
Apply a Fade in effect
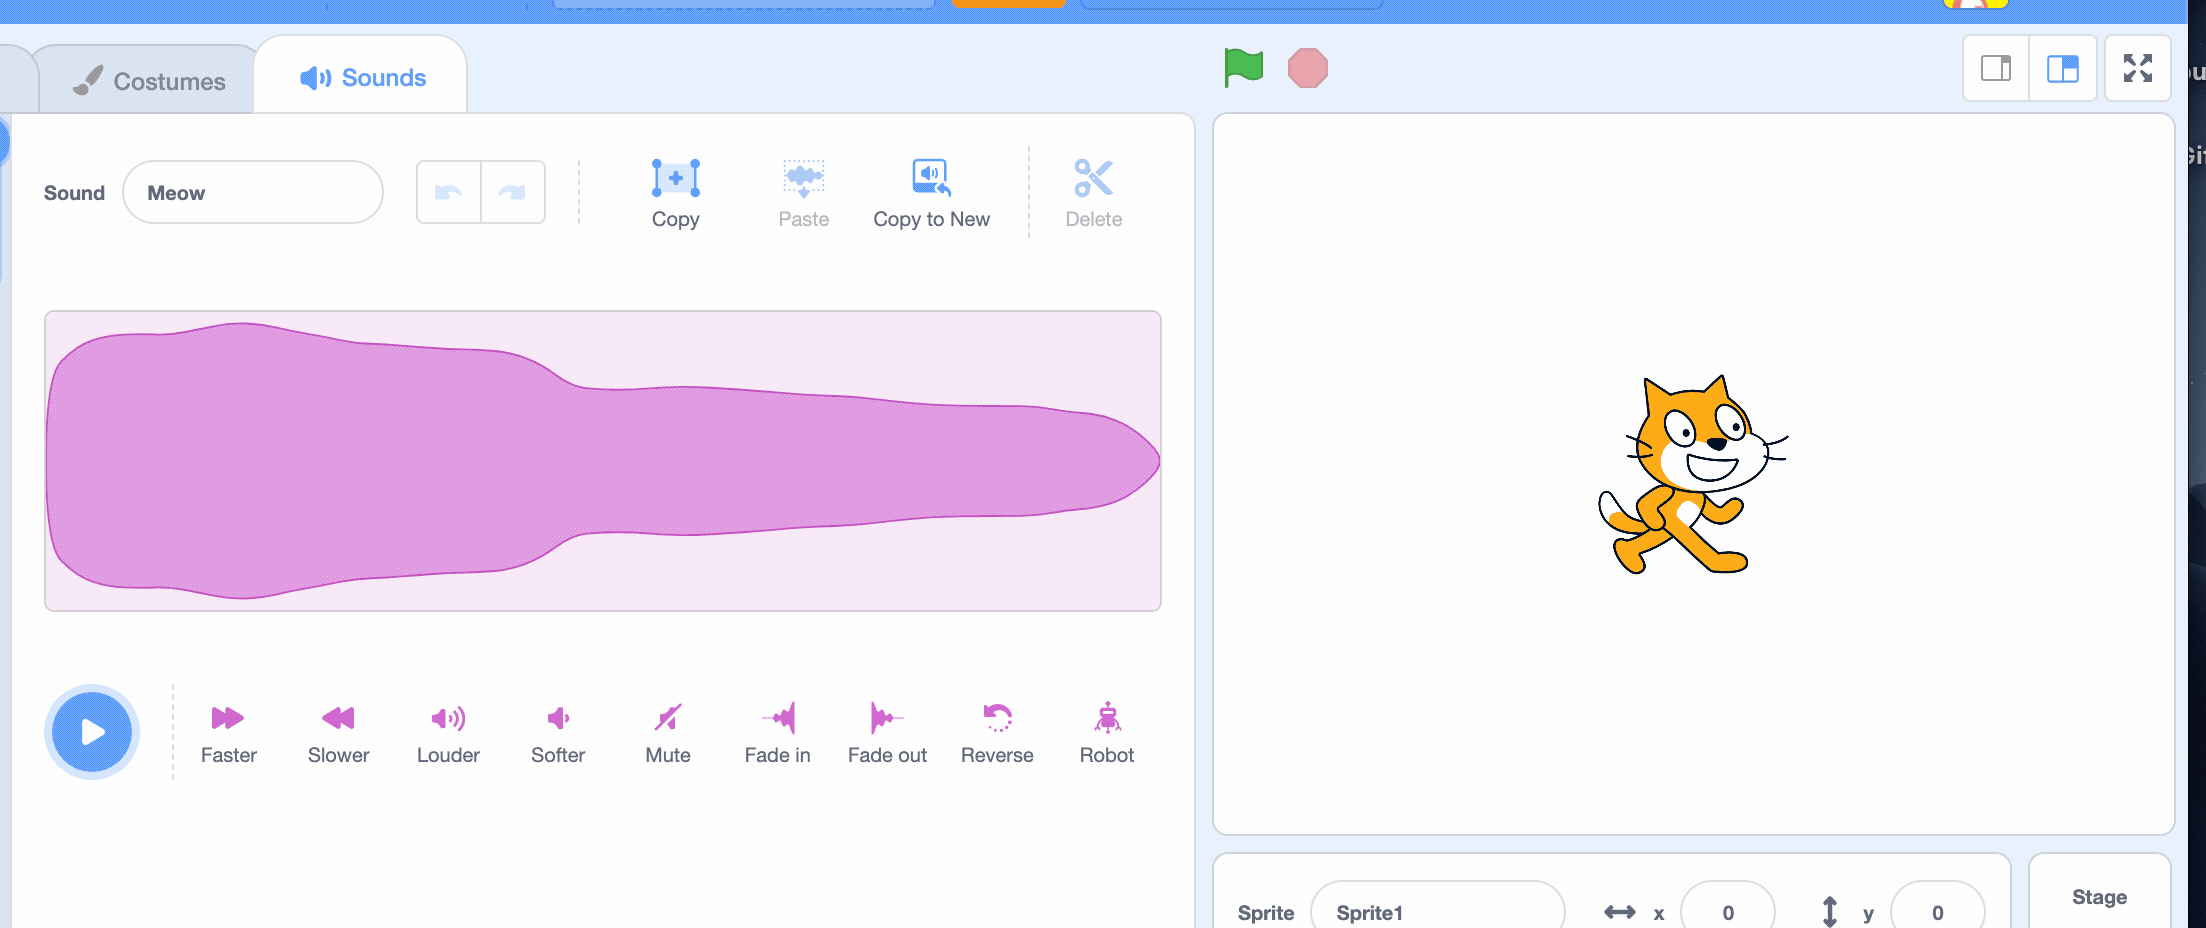coord(777,732)
